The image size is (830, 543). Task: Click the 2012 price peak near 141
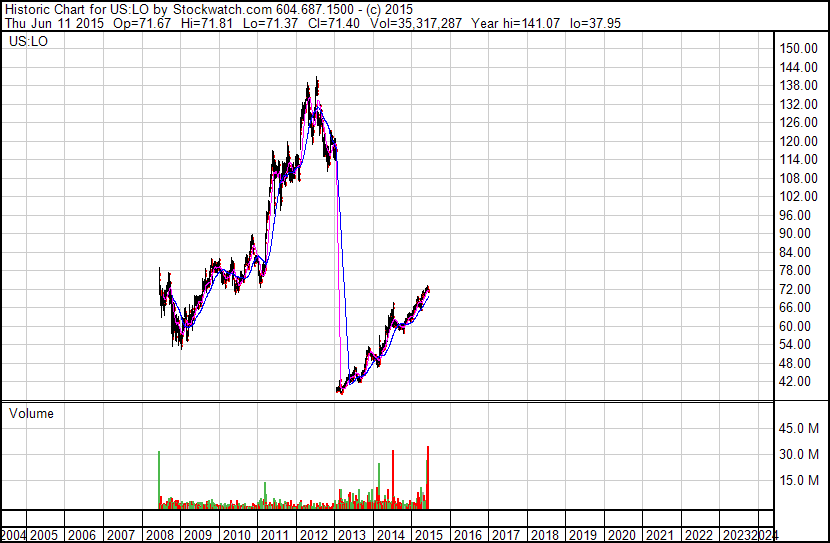point(317,78)
